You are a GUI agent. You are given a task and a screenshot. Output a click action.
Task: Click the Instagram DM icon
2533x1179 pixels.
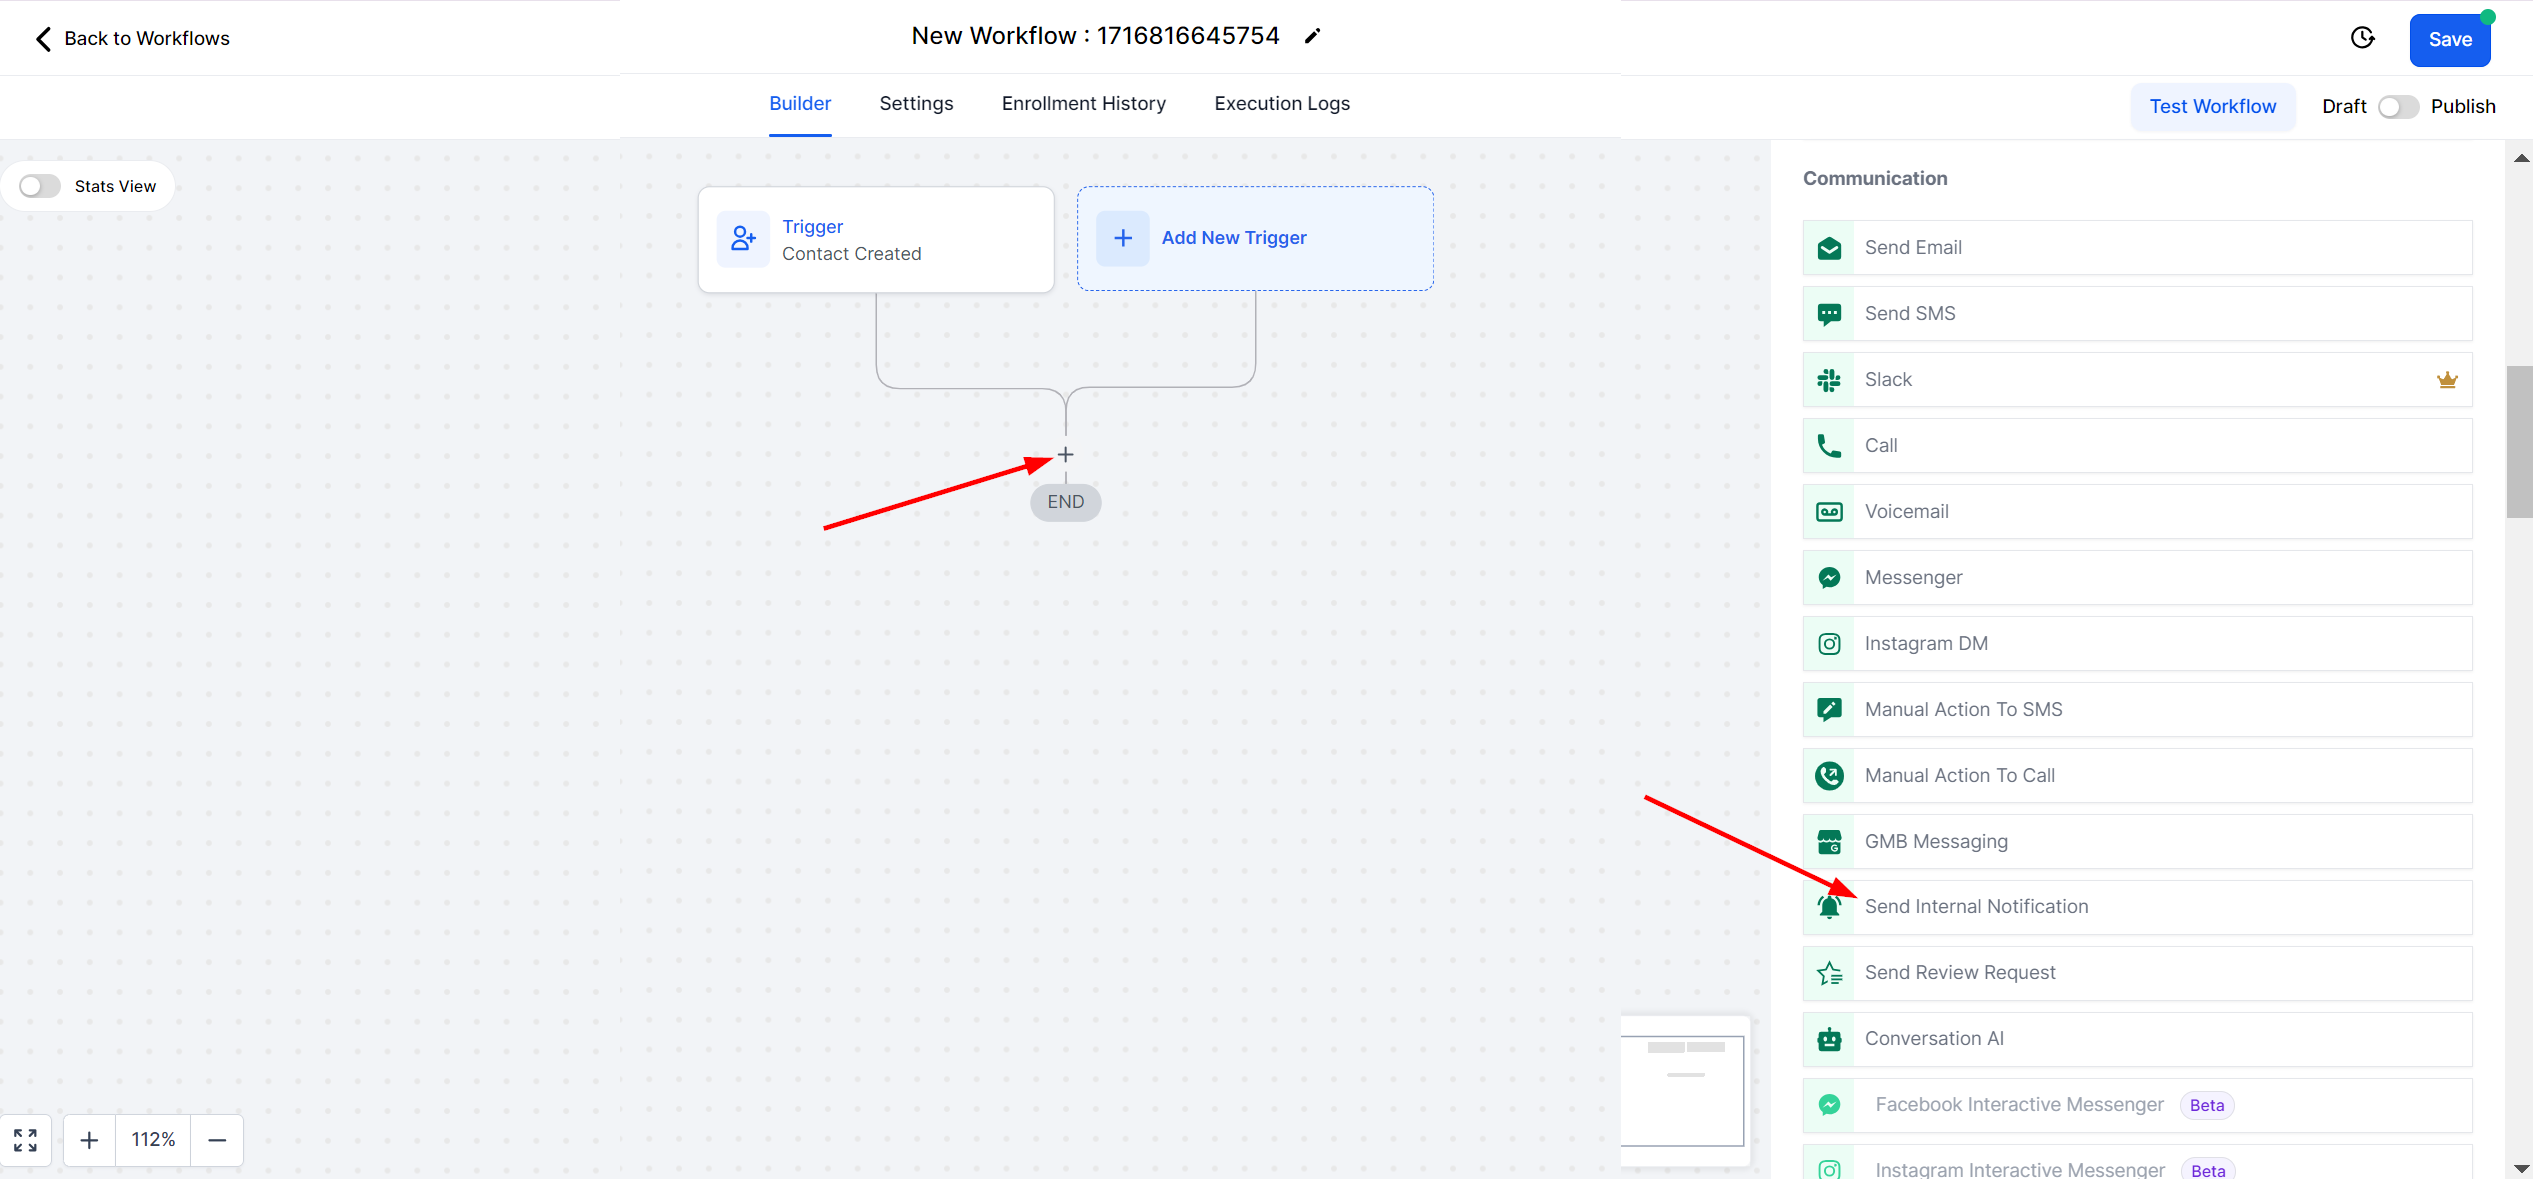point(1829,644)
